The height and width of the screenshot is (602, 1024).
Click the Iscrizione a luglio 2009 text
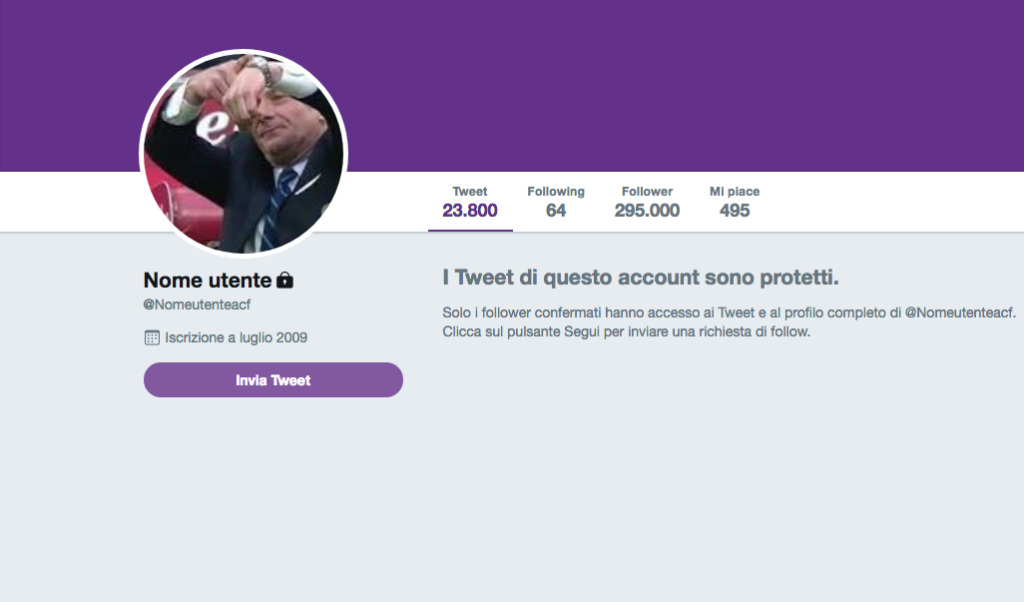tap(236, 338)
